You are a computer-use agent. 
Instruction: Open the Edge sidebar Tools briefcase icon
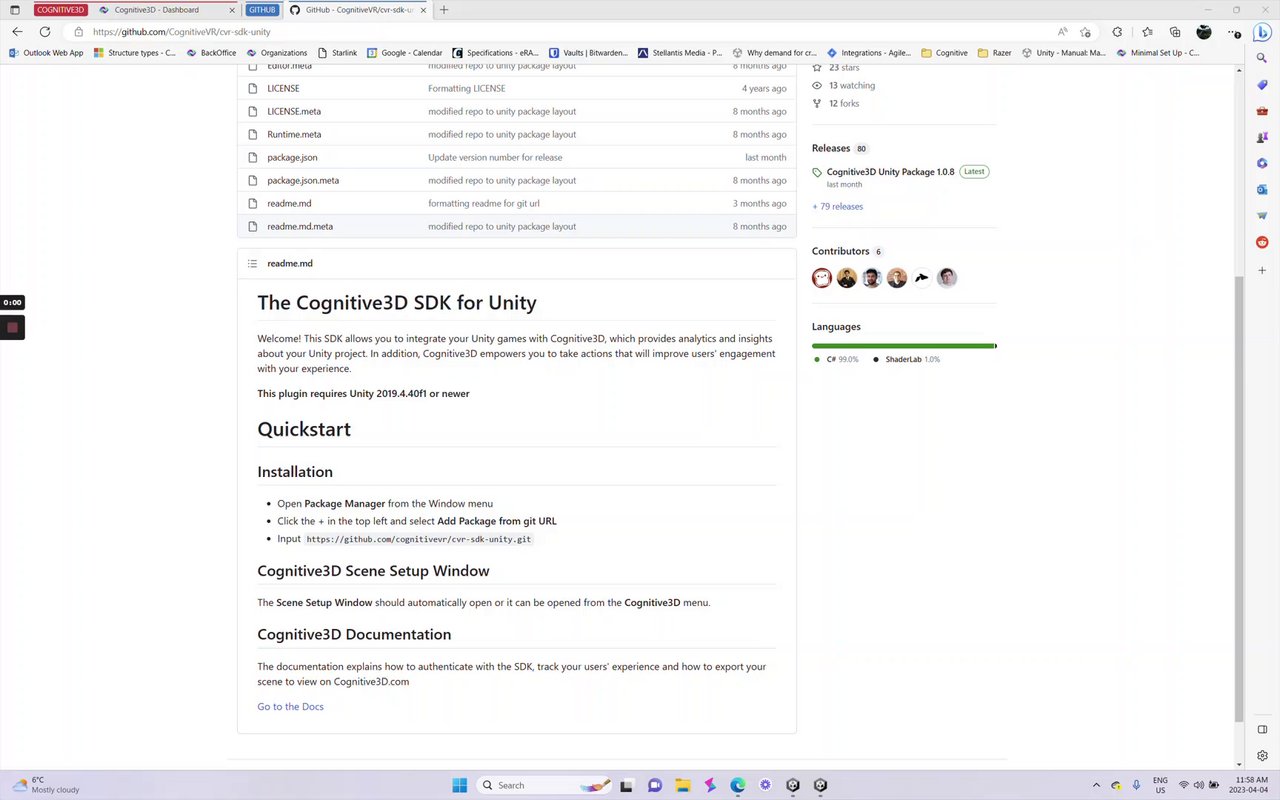1262,111
